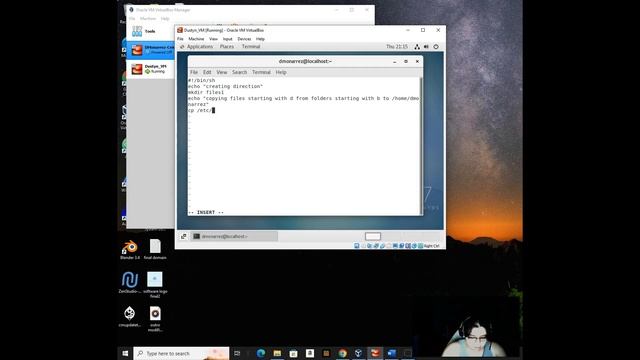This screenshot has height=360, width=640.
Task: Click the '#!/bin/sh' line in vim
Action: [202, 80]
